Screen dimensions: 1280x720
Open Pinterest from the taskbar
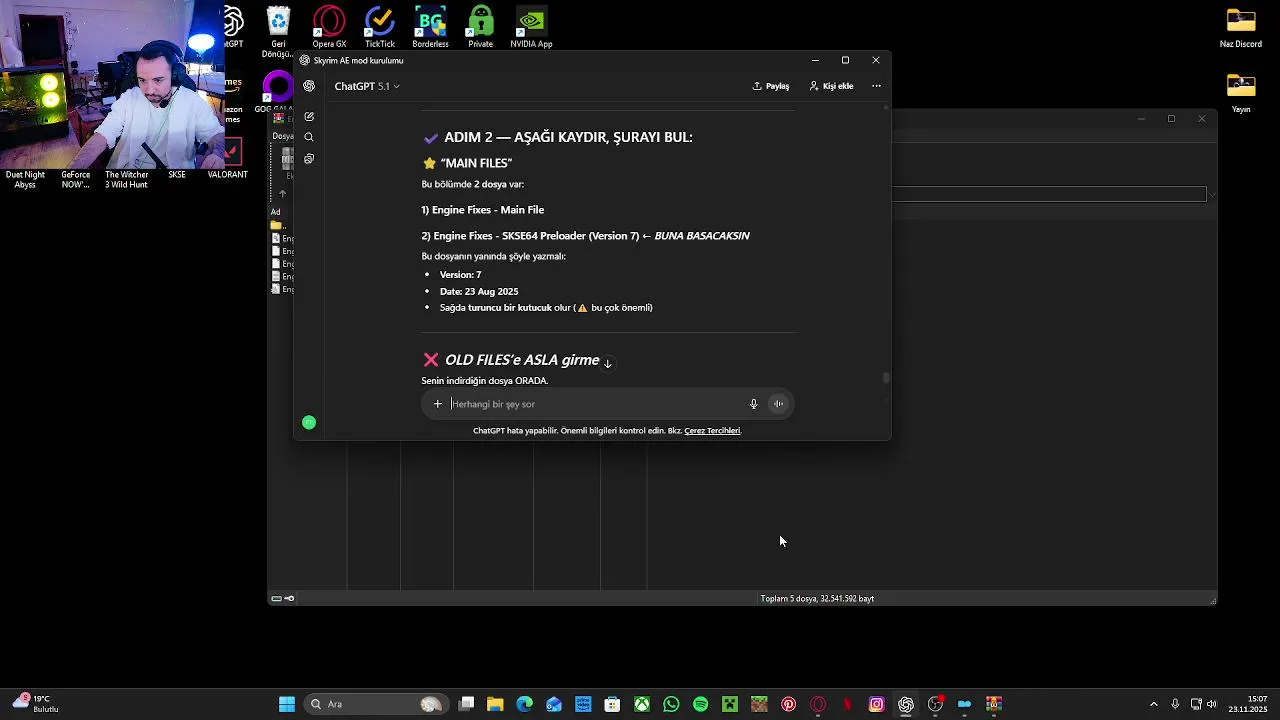pyautogui.click(x=788, y=704)
